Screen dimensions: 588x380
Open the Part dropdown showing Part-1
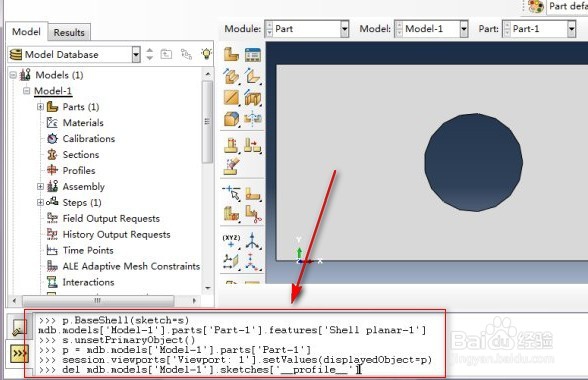(571, 29)
